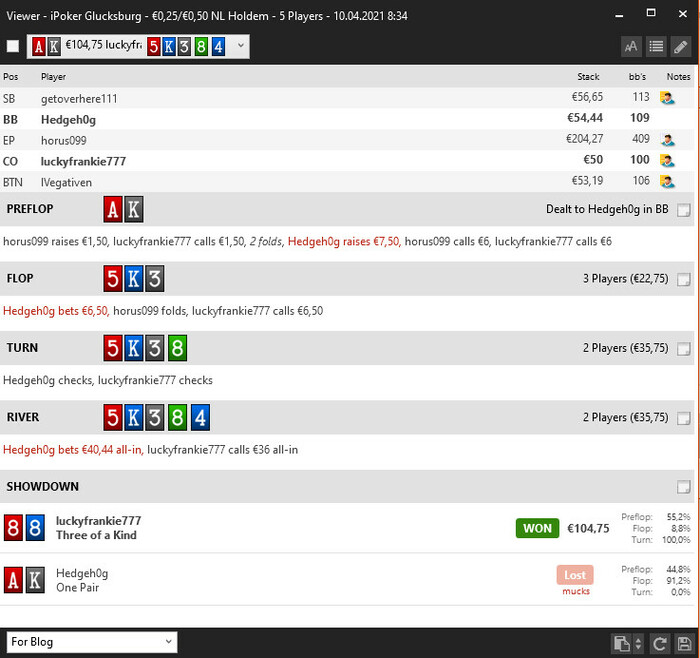Screen dimensions: 700x658
Task: Check the SHOWDOWN note box
Action: (683, 487)
